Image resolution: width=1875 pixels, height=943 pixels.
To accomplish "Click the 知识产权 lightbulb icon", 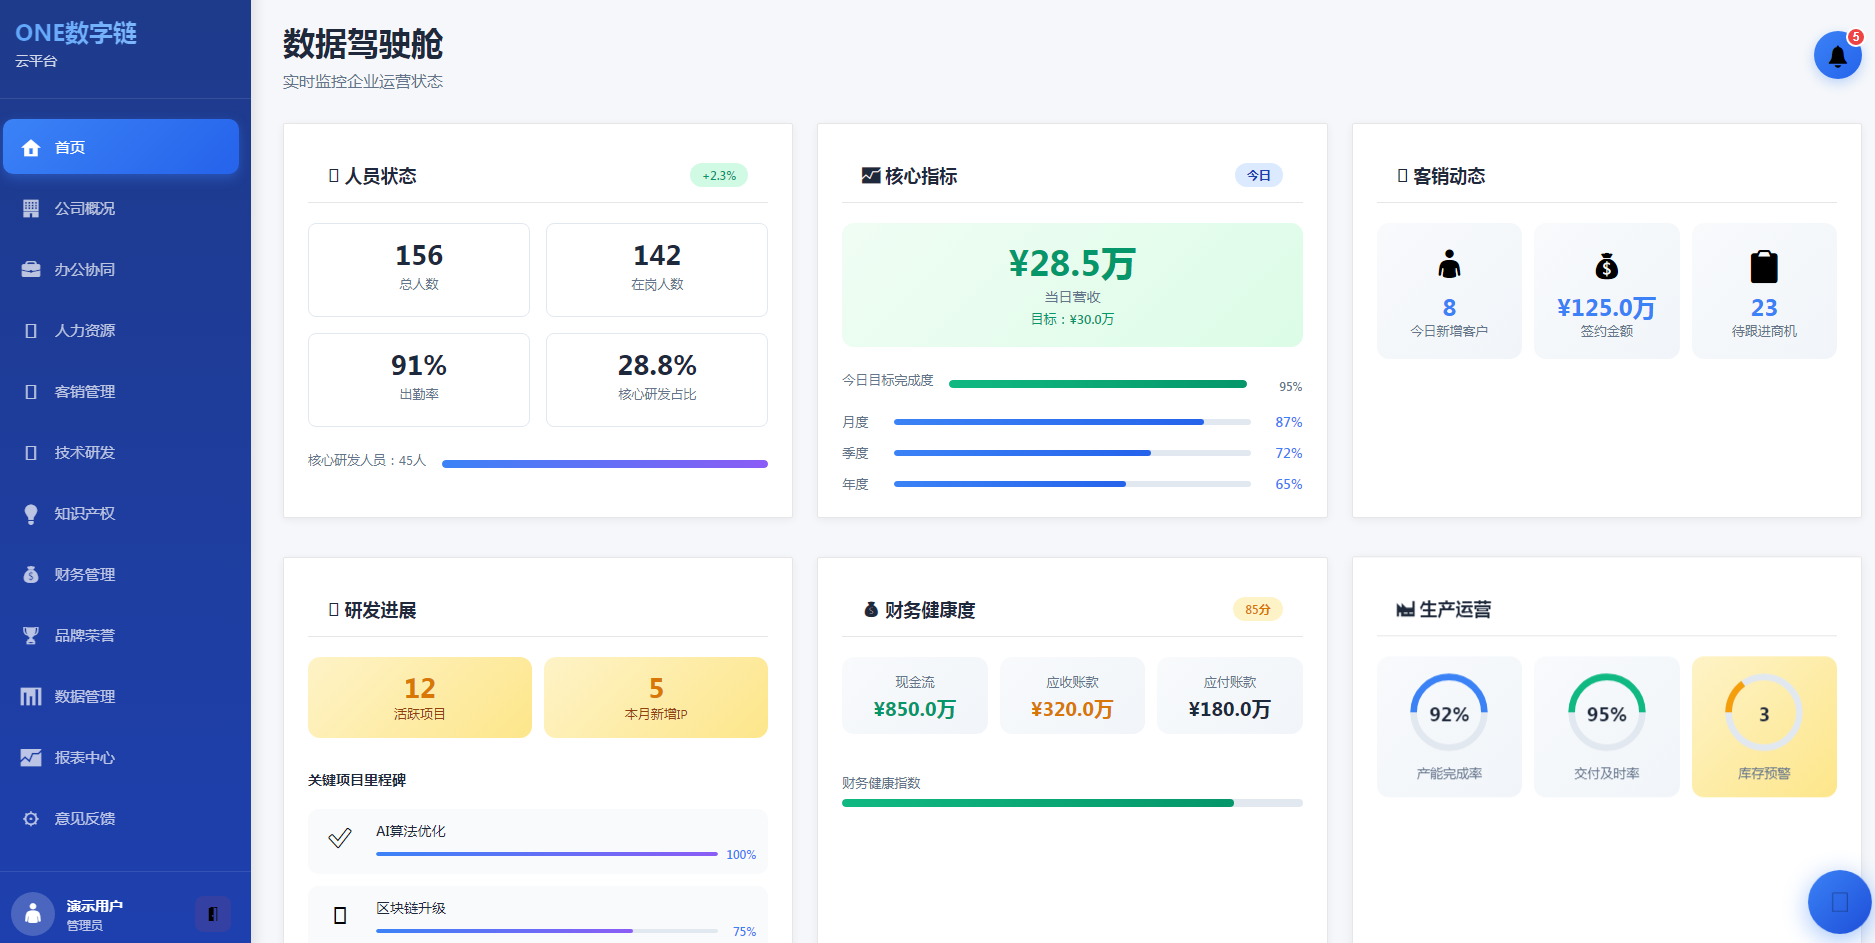I will pyautogui.click(x=31, y=513).
